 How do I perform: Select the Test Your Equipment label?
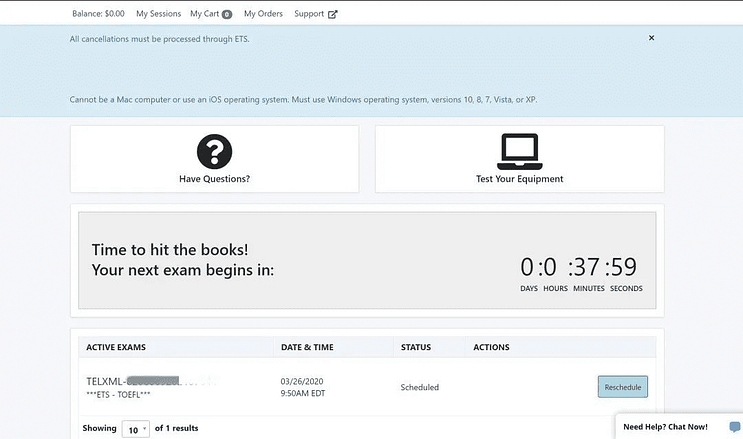519,179
